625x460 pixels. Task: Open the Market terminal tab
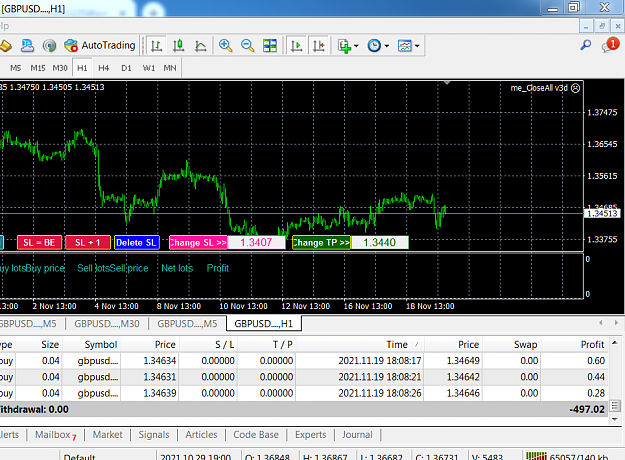(108, 435)
